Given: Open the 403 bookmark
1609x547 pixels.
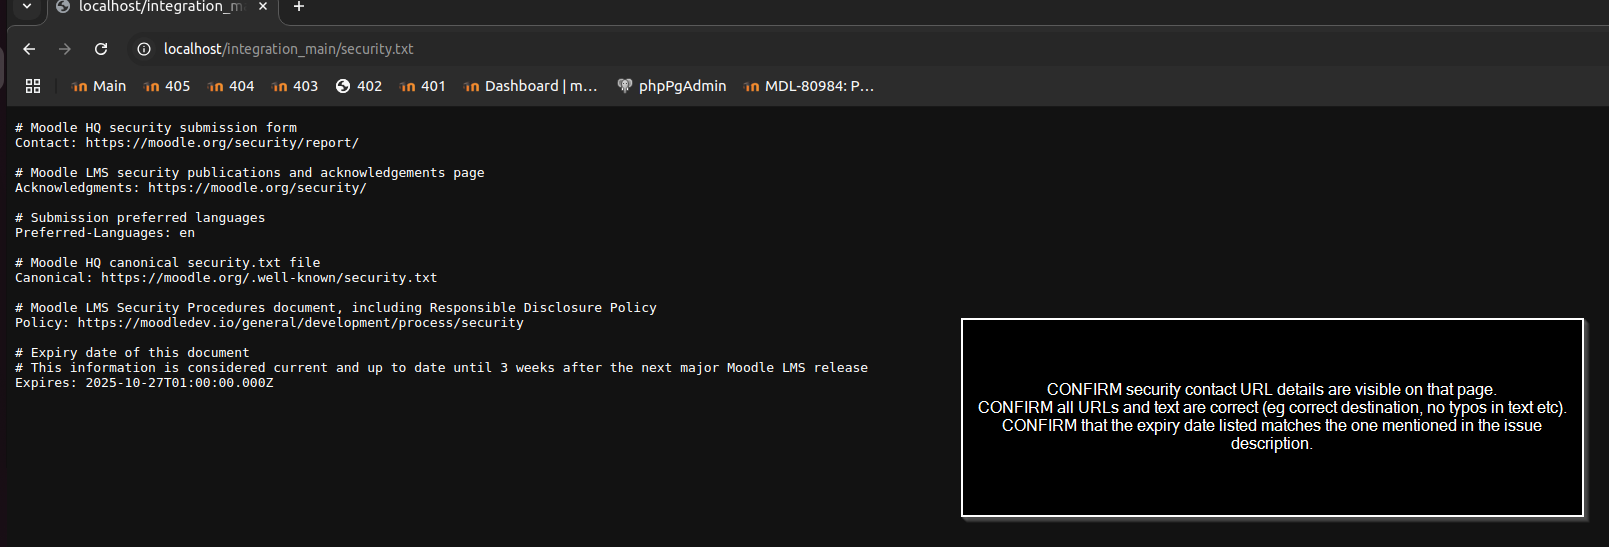Looking at the screenshot, I should [294, 86].
